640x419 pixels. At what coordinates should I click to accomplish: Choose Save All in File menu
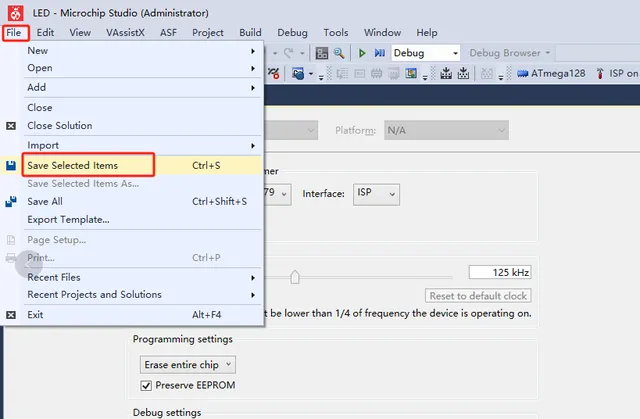point(131,202)
